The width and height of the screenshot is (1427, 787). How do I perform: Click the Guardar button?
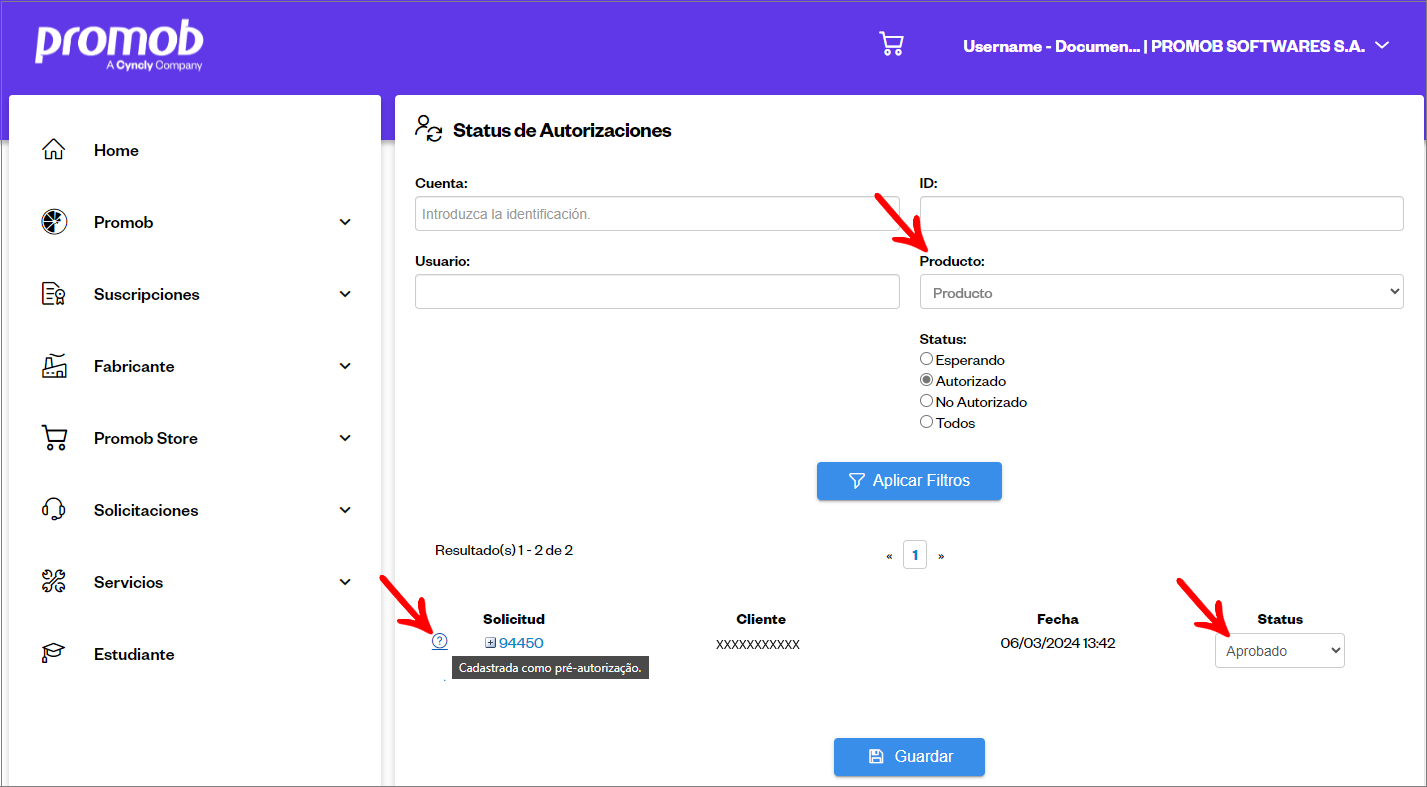909,756
